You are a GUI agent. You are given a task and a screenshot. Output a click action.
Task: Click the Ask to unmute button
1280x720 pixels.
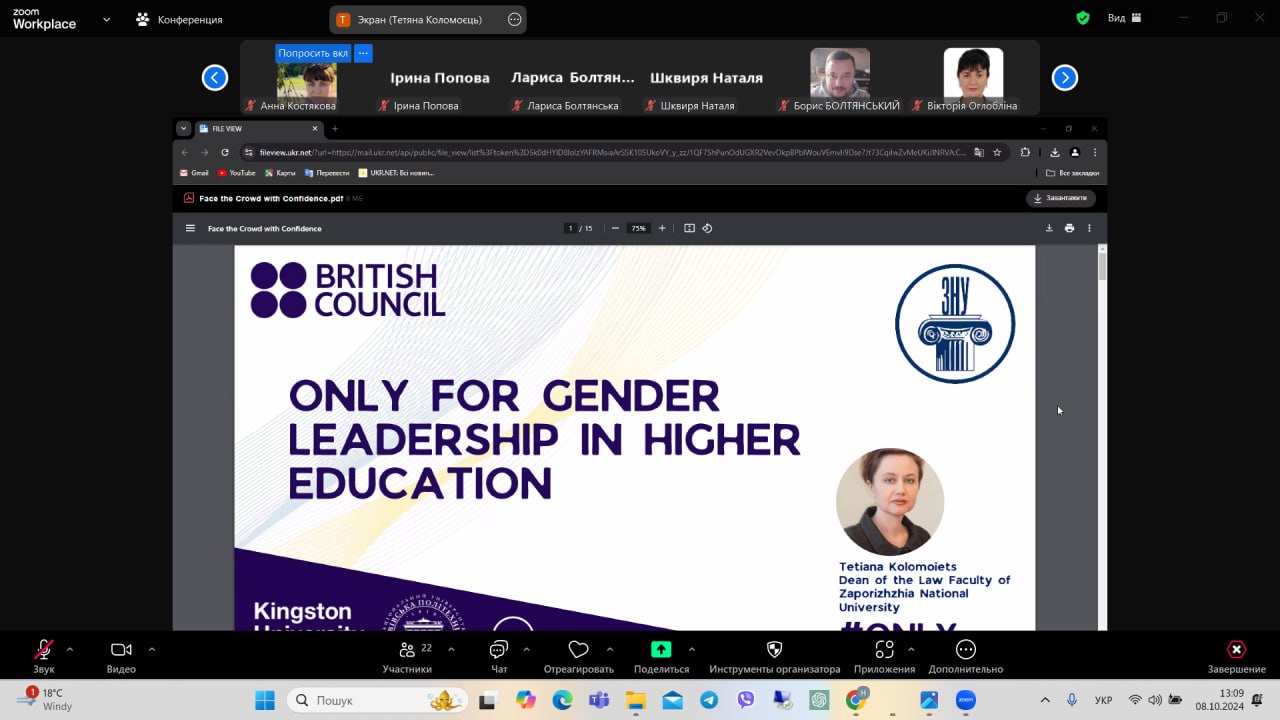point(313,53)
